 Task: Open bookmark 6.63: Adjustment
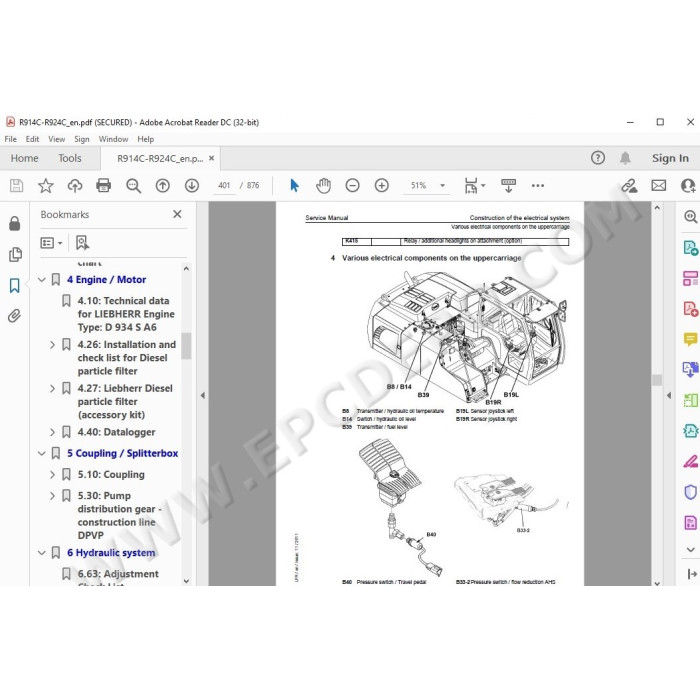[118, 574]
